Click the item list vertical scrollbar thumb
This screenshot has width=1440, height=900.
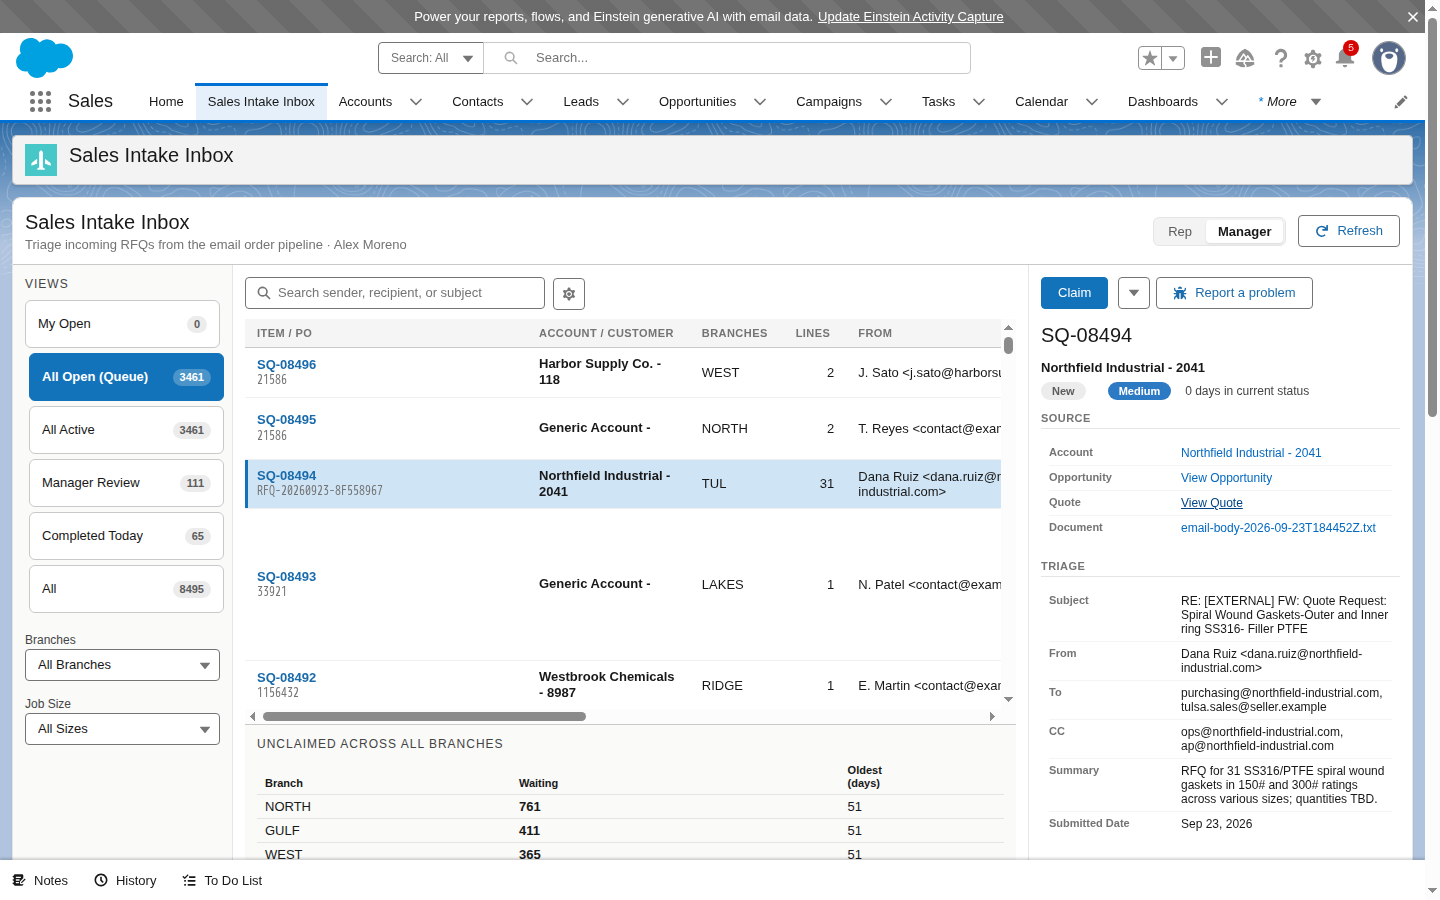pos(1008,346)
